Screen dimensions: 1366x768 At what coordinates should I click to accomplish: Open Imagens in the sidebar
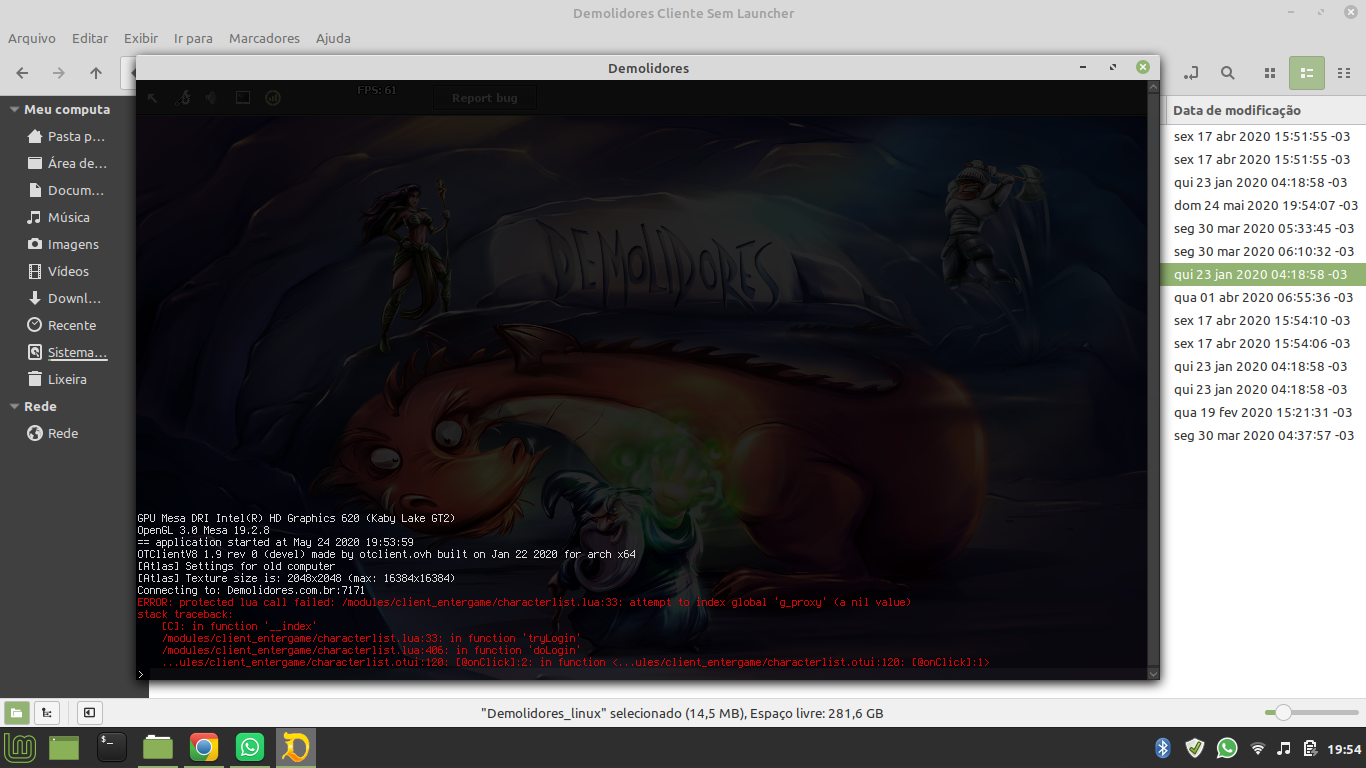pyautogui.click(x=63, y=244)
